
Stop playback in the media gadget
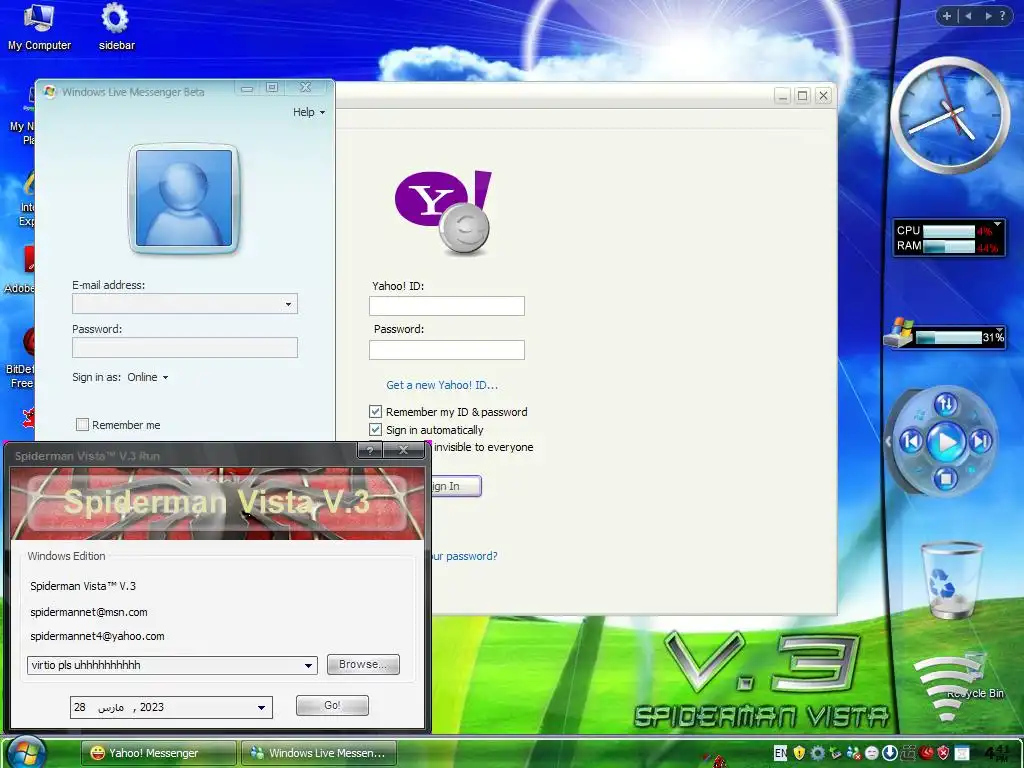point(945,478)
